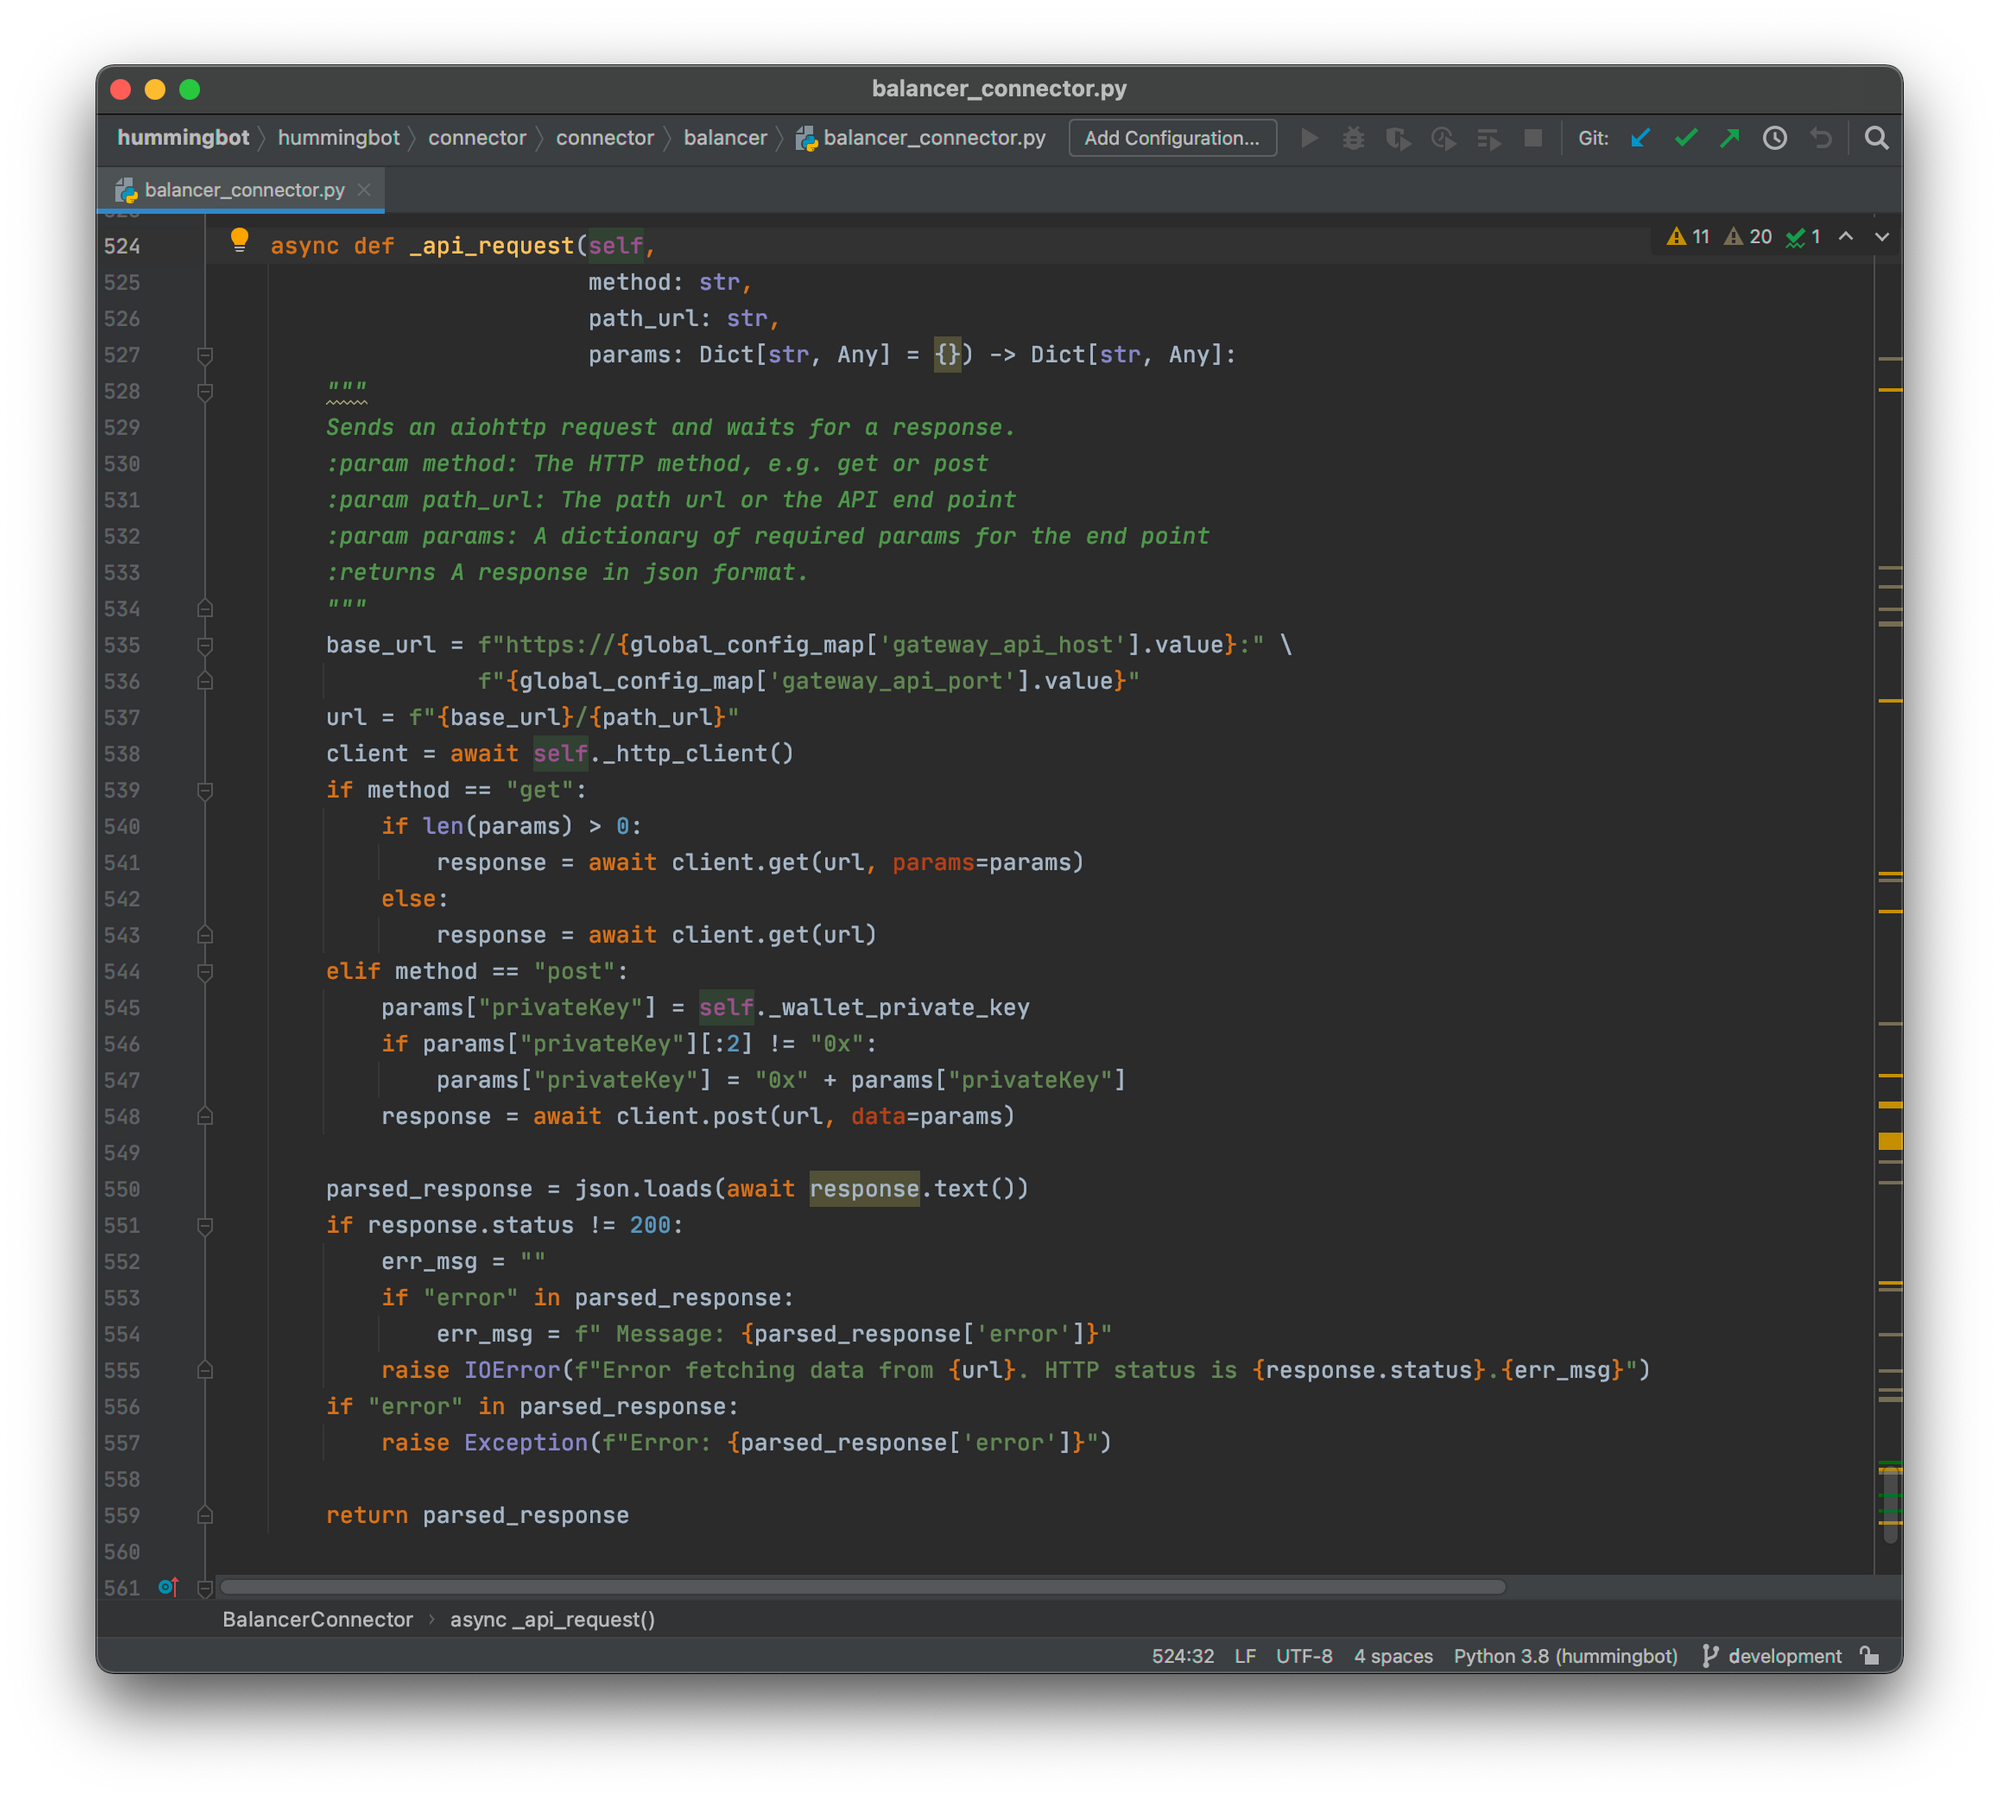
Task: Close the balancer_connector.py tab
Action: click(x=364, y=190)
